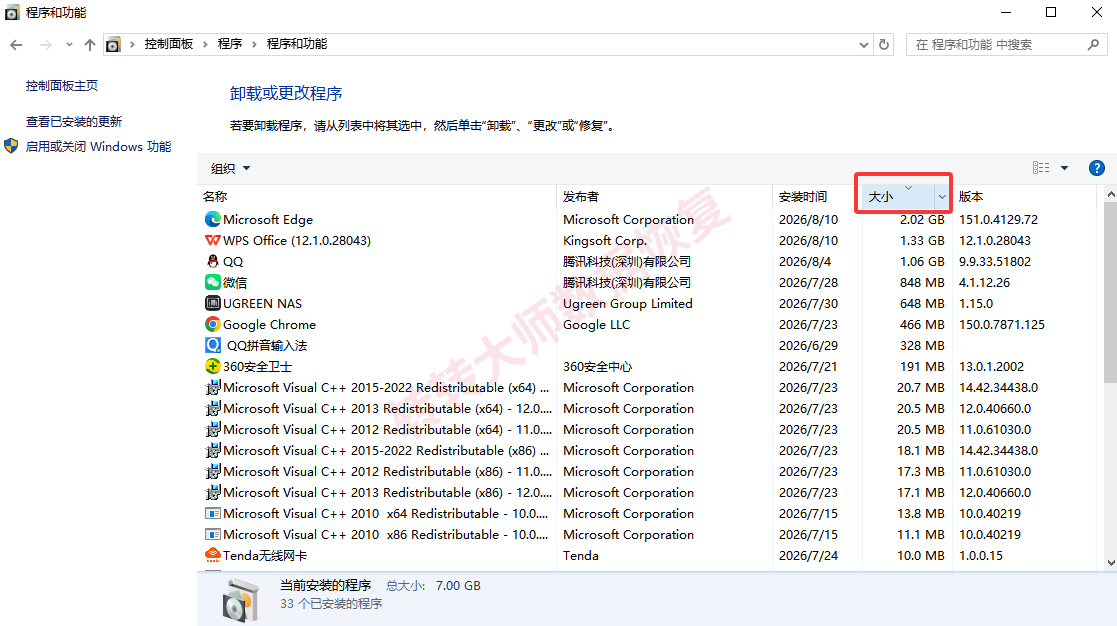Click the 360安全卫士 program icon
This screenshot has width=1117, height=626.
212,367
